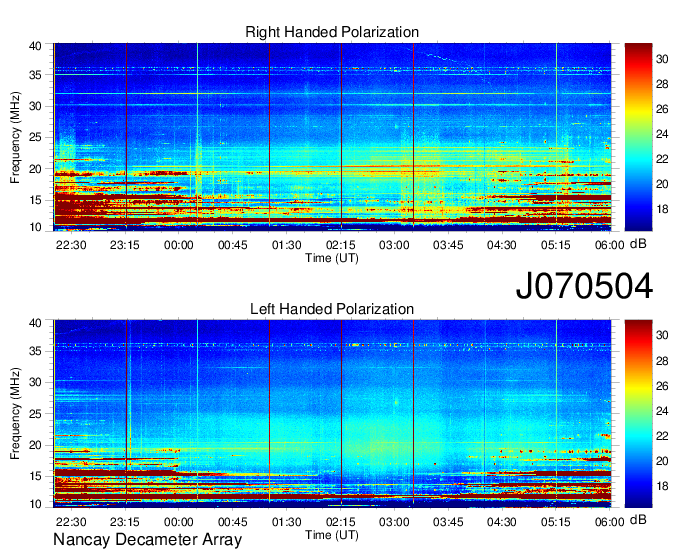The height and width of the screenshot is (552, 680).
Task: Click the "23:15" tick under the Left Handed plot
Action: 125,522
